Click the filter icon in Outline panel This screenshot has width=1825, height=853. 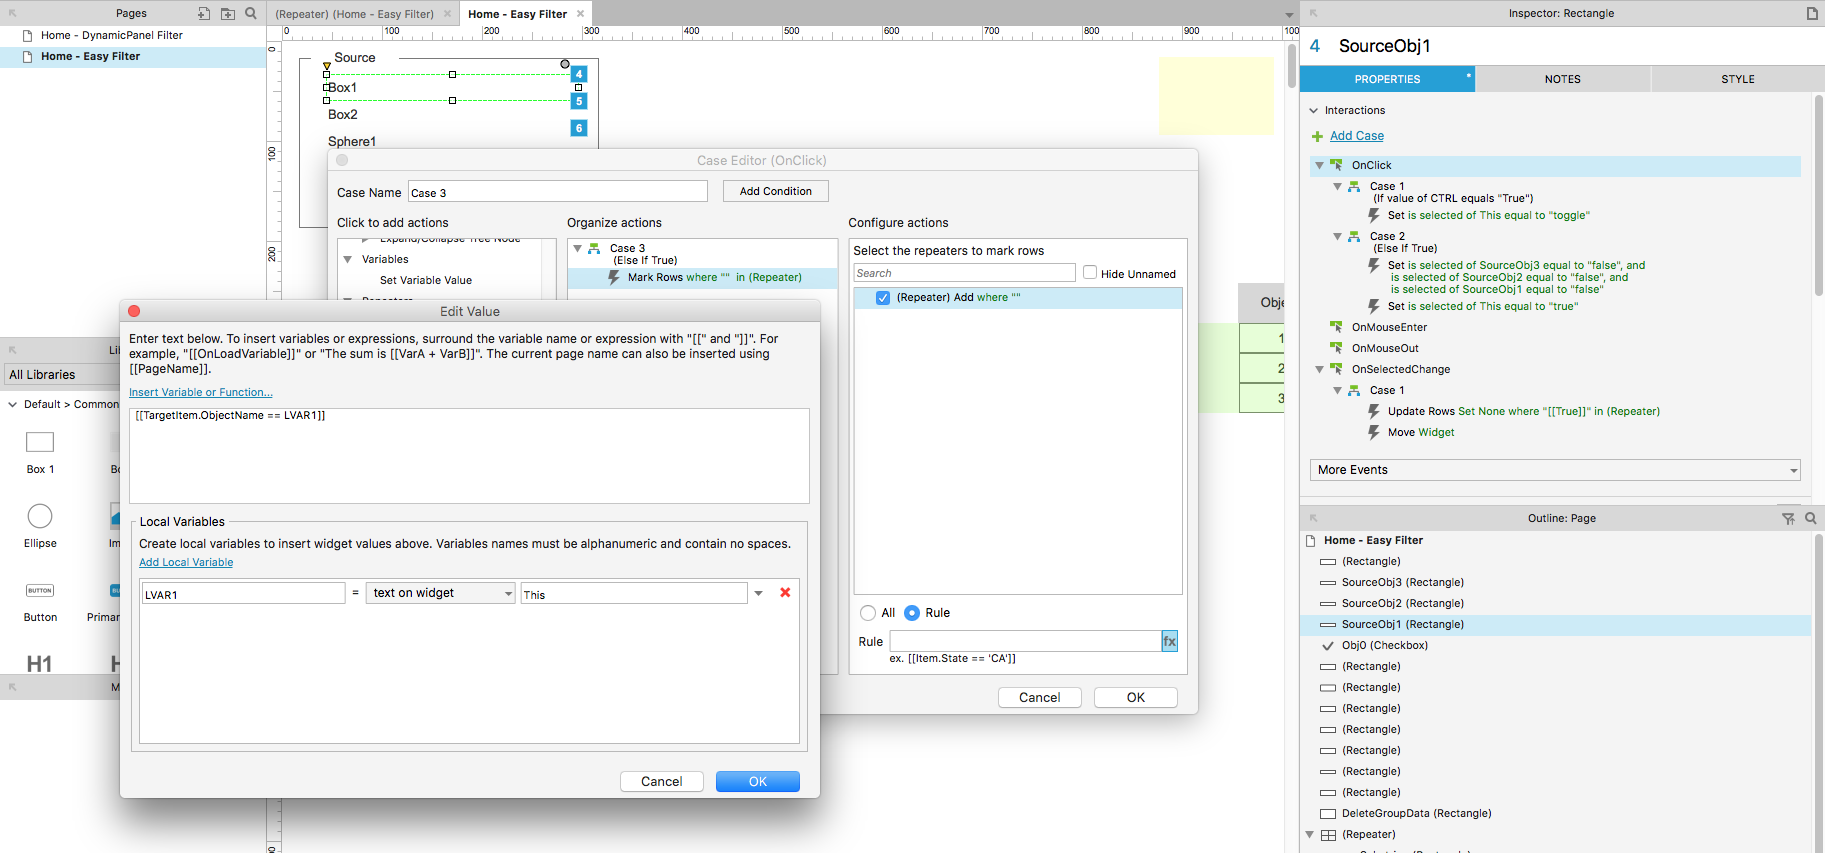[x=1788, y=518]
